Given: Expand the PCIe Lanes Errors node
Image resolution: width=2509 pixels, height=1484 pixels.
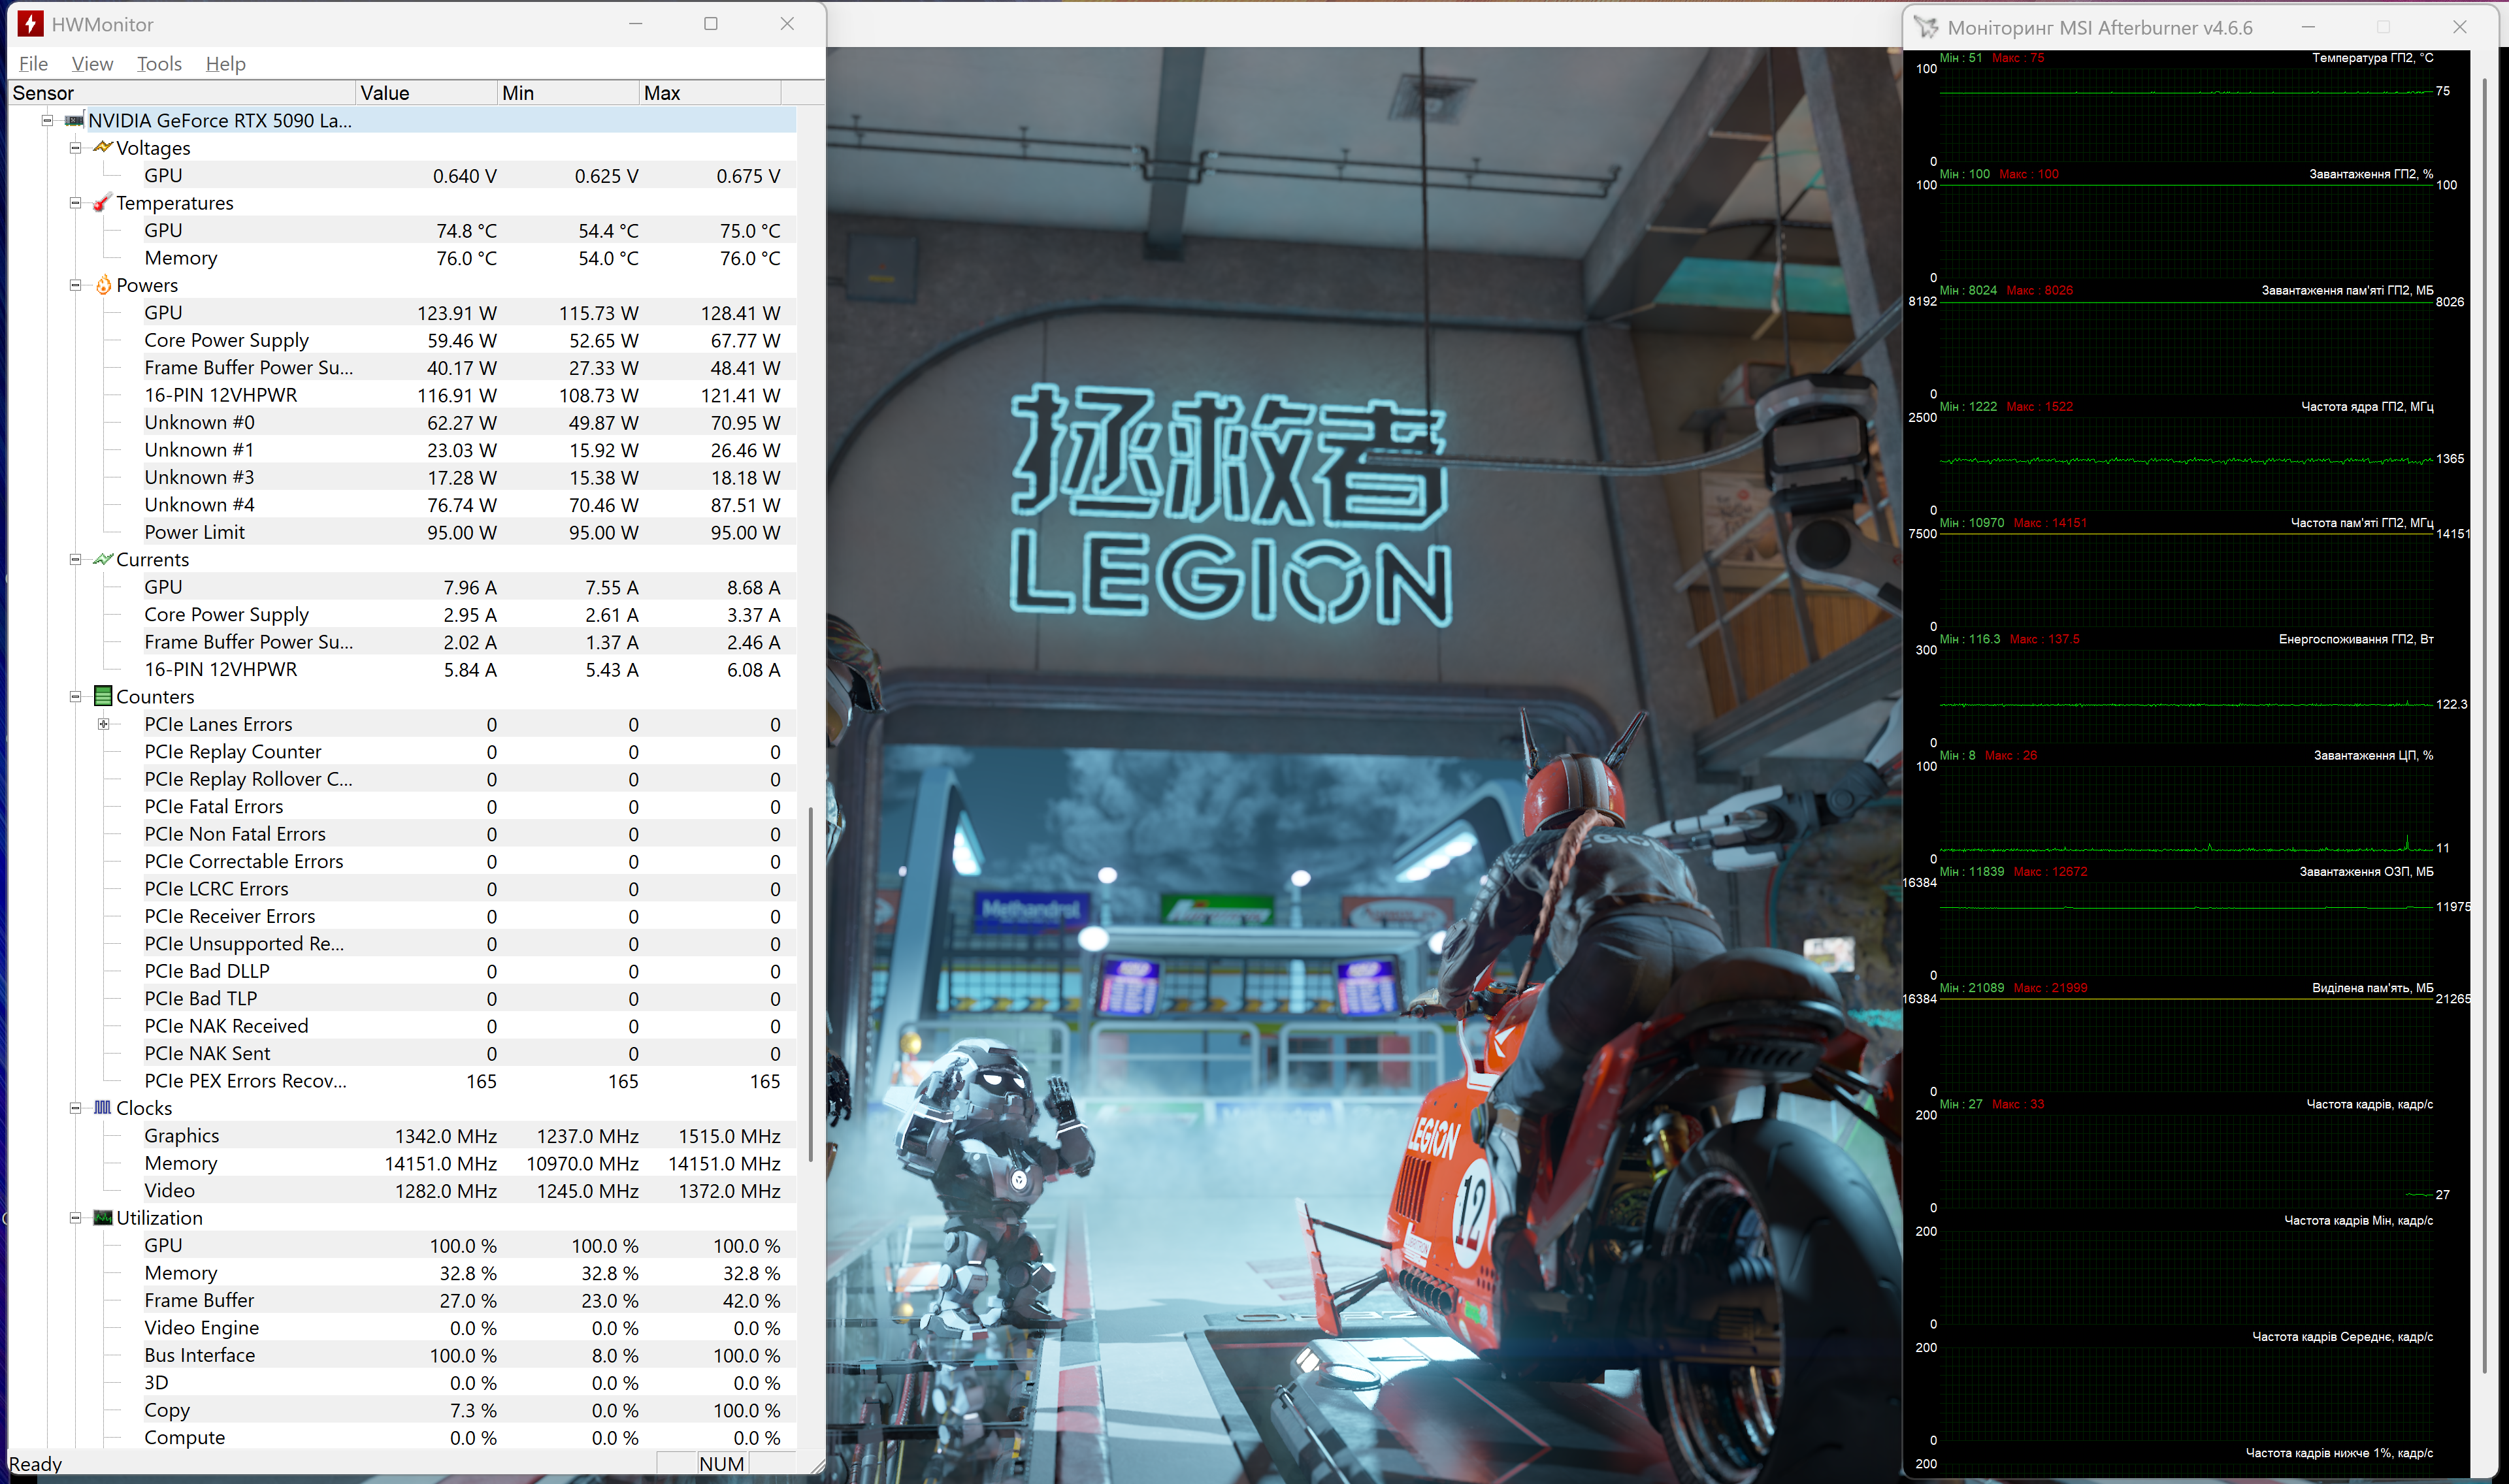Looking at the screenshot, I should (103, 724).
